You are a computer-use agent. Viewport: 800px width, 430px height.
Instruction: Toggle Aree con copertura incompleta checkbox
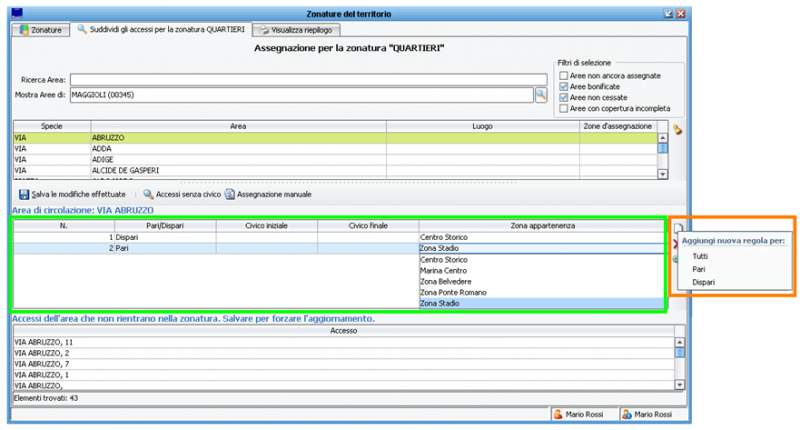565,108
